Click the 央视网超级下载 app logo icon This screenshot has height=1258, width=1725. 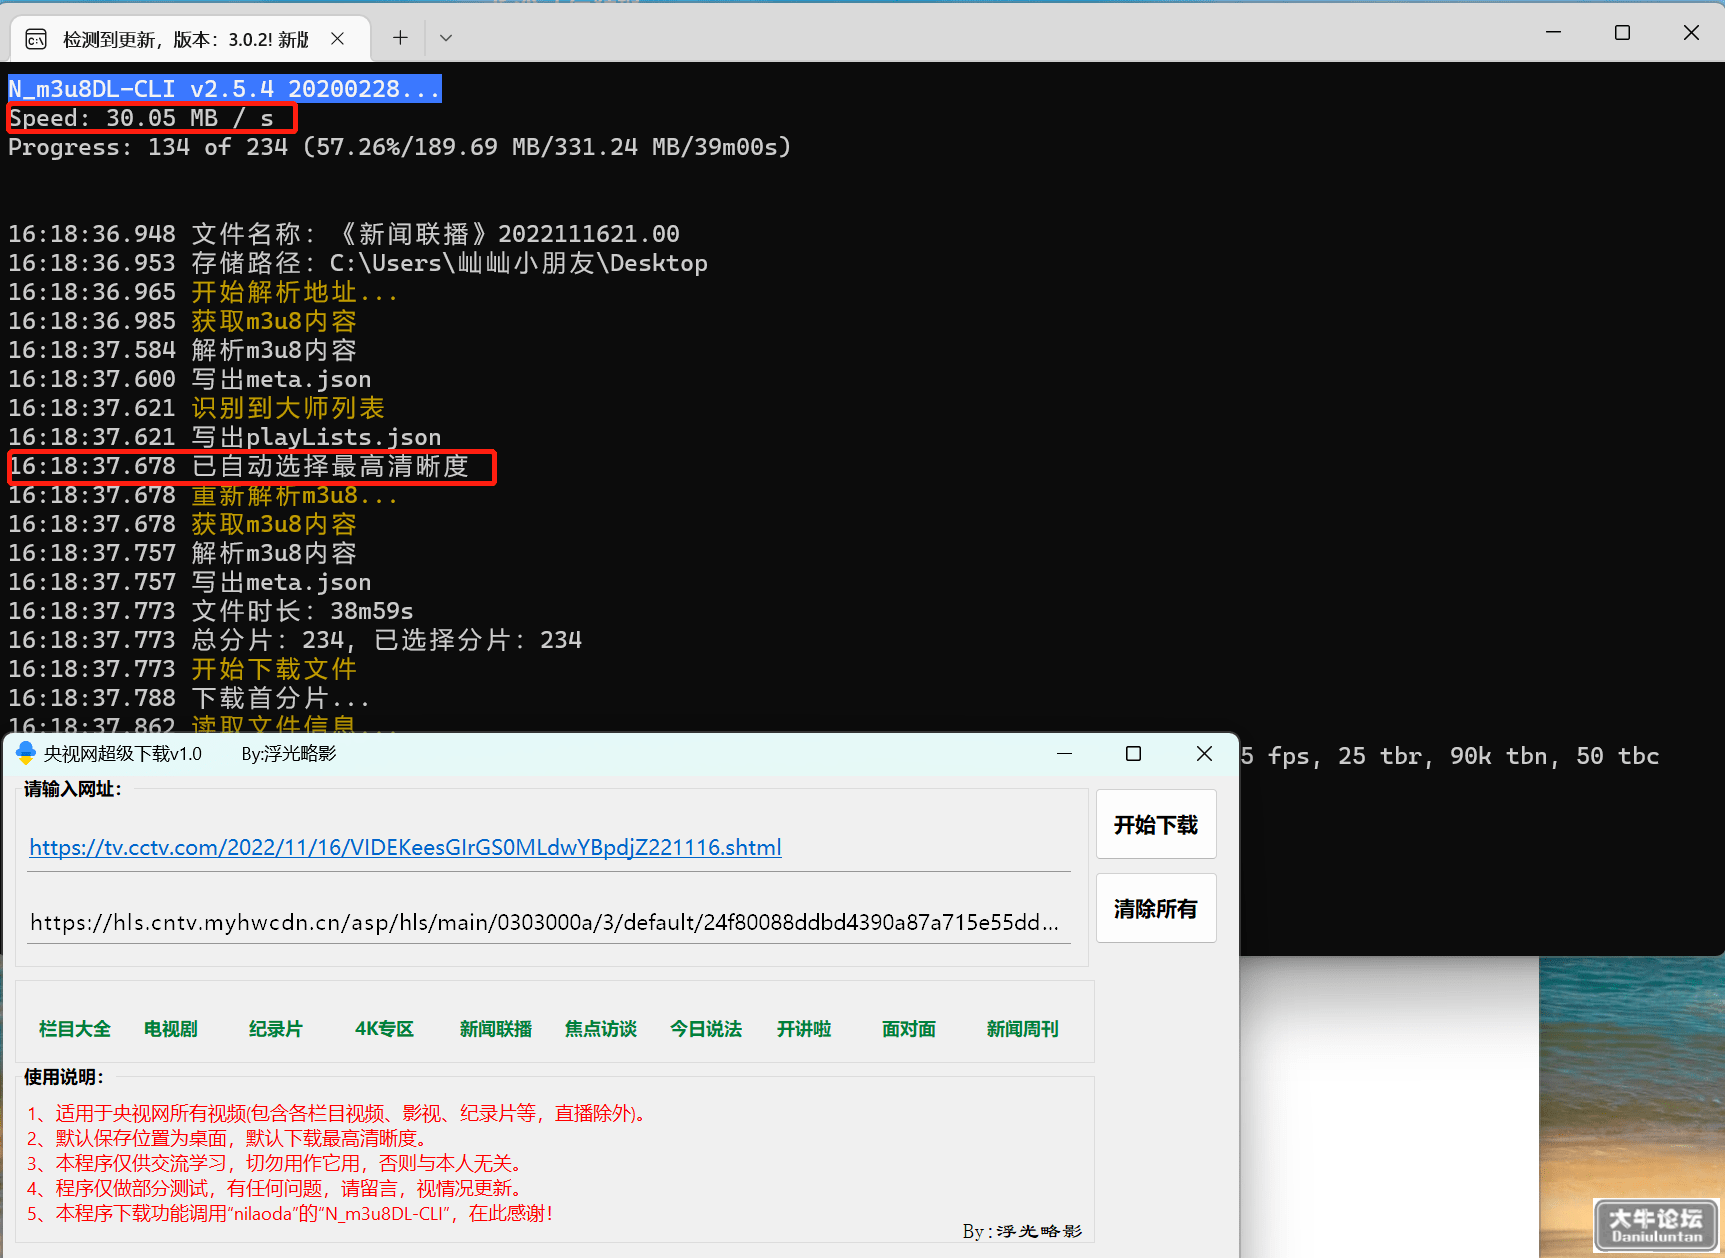(x=26, y=753)
